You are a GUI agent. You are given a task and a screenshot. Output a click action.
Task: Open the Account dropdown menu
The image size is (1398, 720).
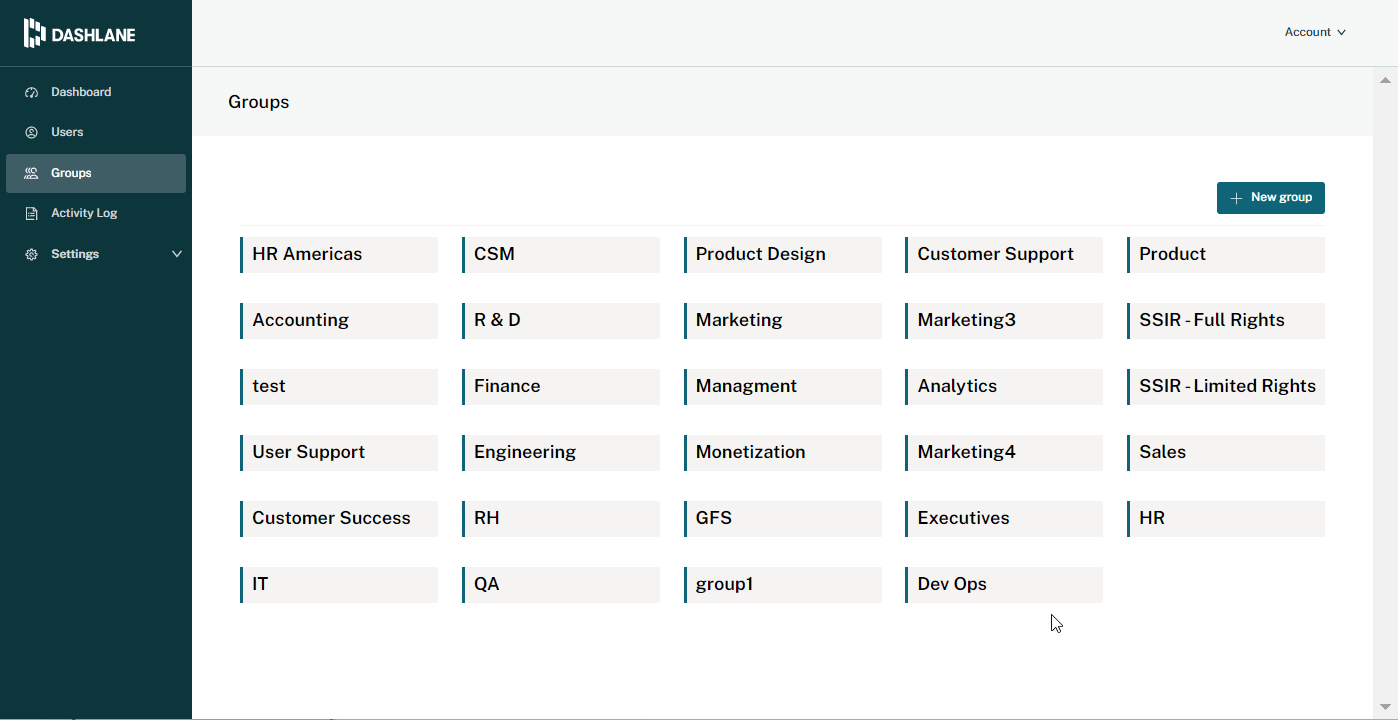pyautogui.click(x=1315, y=32)
